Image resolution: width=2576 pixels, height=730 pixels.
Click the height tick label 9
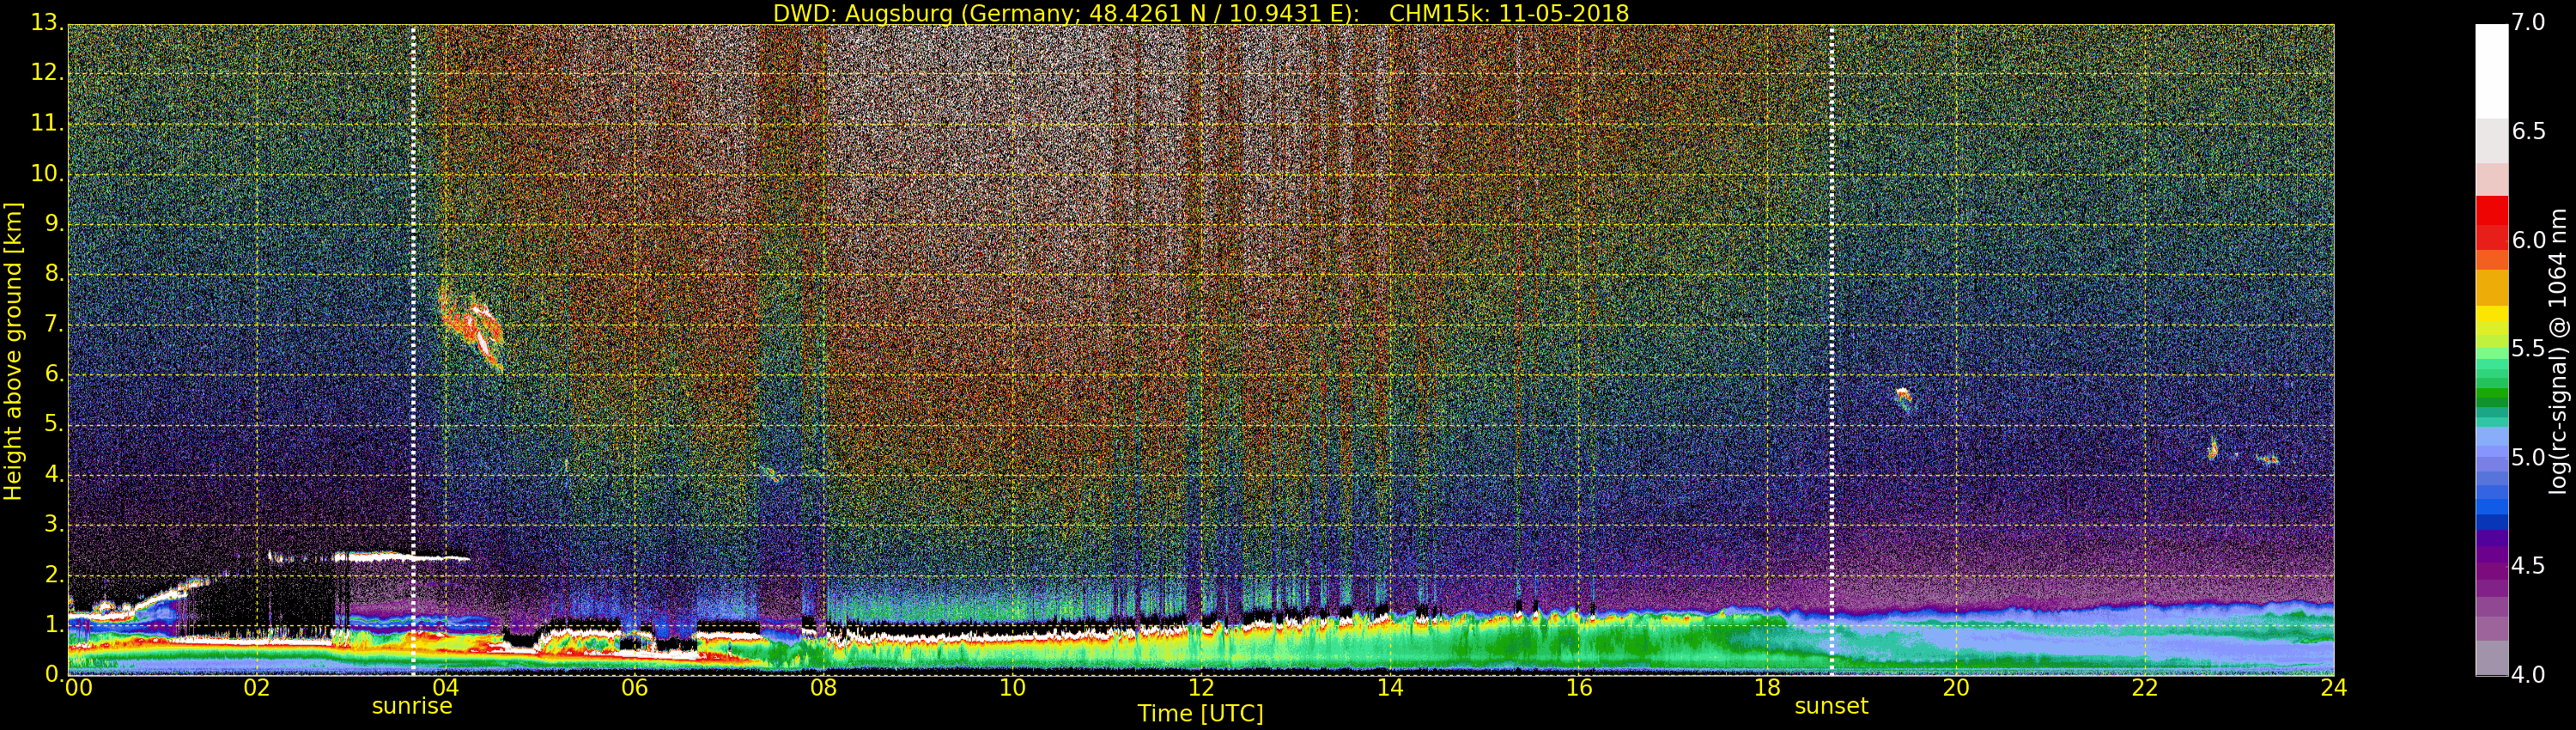[x=54, y=224]
